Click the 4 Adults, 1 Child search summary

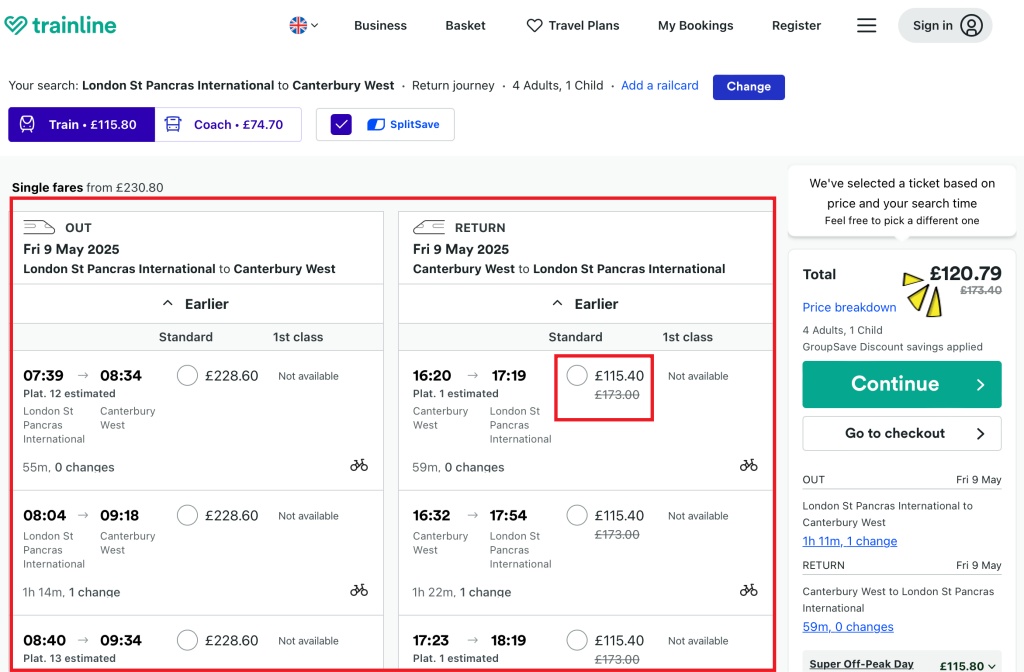coord(558,86)
